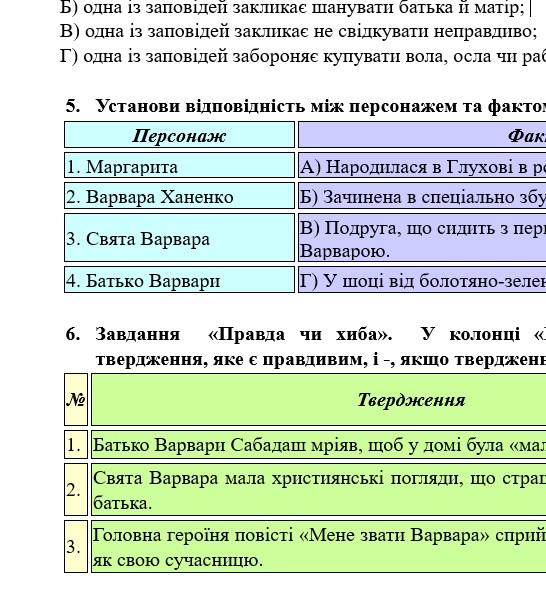This screenshot has width=546, height=602.
Task: Click the "Персонаж" table header cell
Action: pyautogui.click(x=179, y=135)
